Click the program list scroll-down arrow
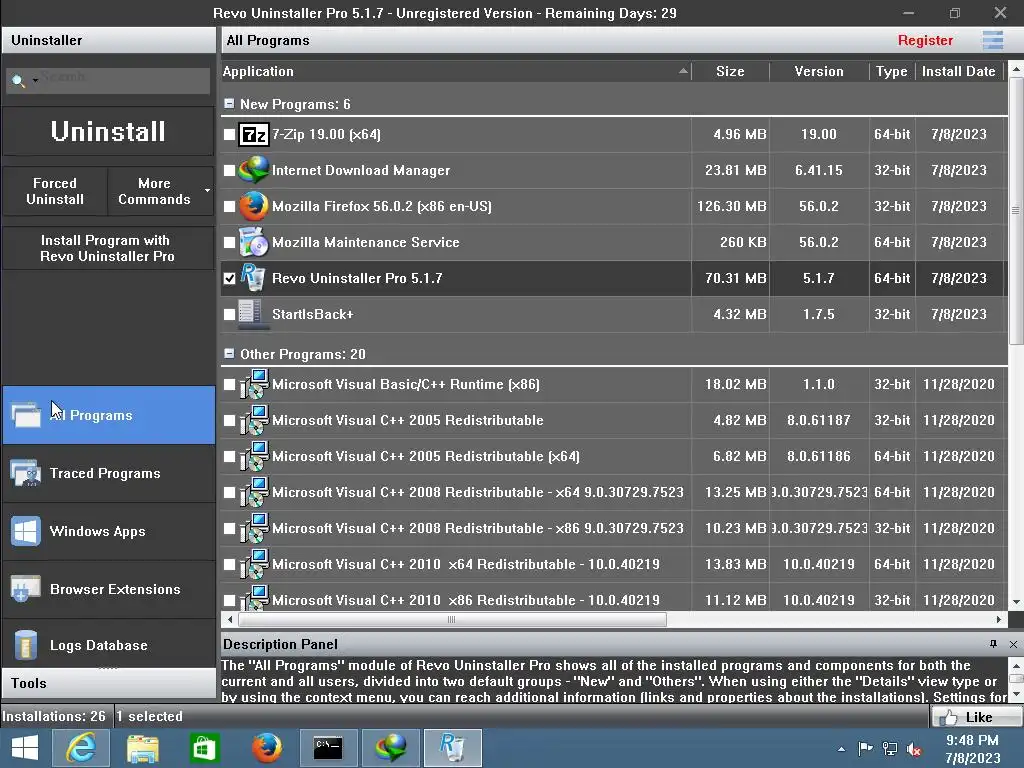 click(x=1016, y=601)
